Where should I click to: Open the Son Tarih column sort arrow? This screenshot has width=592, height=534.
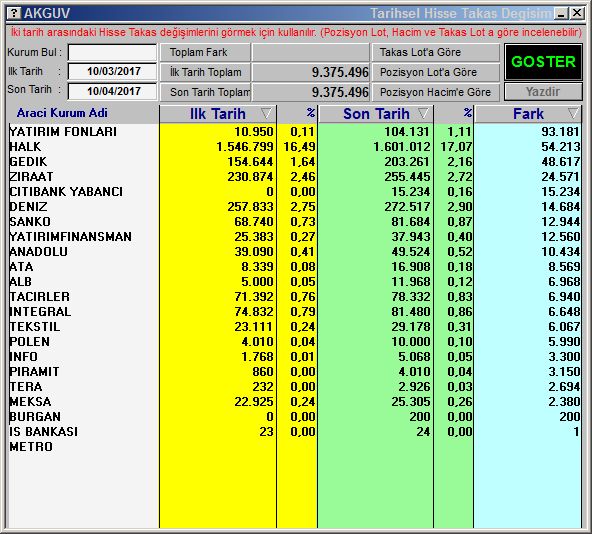point(423,113)
